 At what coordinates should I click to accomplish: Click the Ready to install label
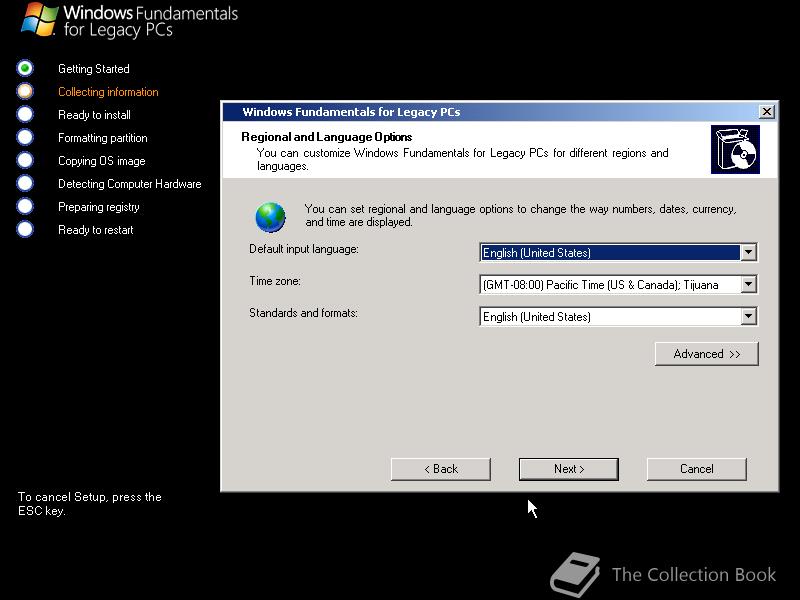[94, 115]
